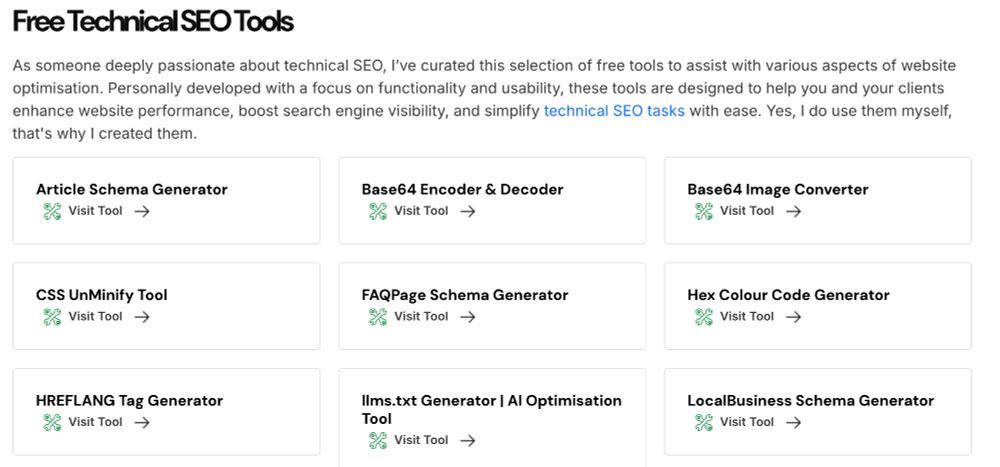Click the tools icon under Base64 Image Converter
The height and width of the screenshot is (467, 1000).
(x=704, y=211)
